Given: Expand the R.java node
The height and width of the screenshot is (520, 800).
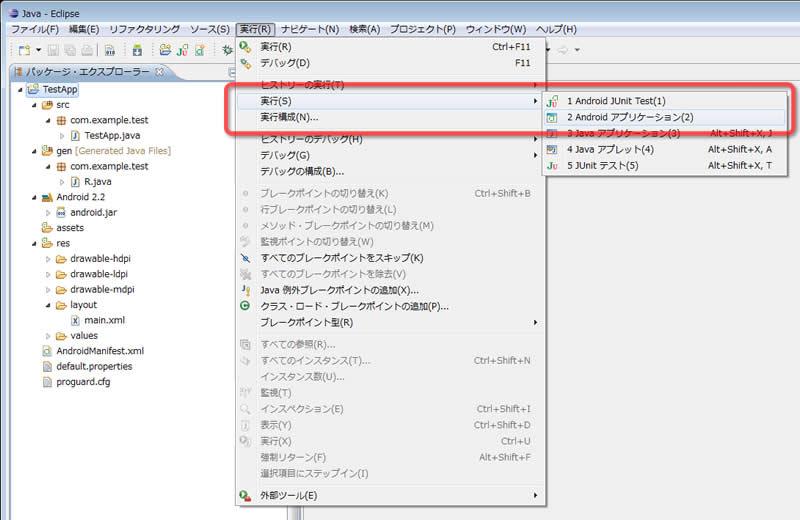Looking at the screenshot, I should click(x=62, y=182).
